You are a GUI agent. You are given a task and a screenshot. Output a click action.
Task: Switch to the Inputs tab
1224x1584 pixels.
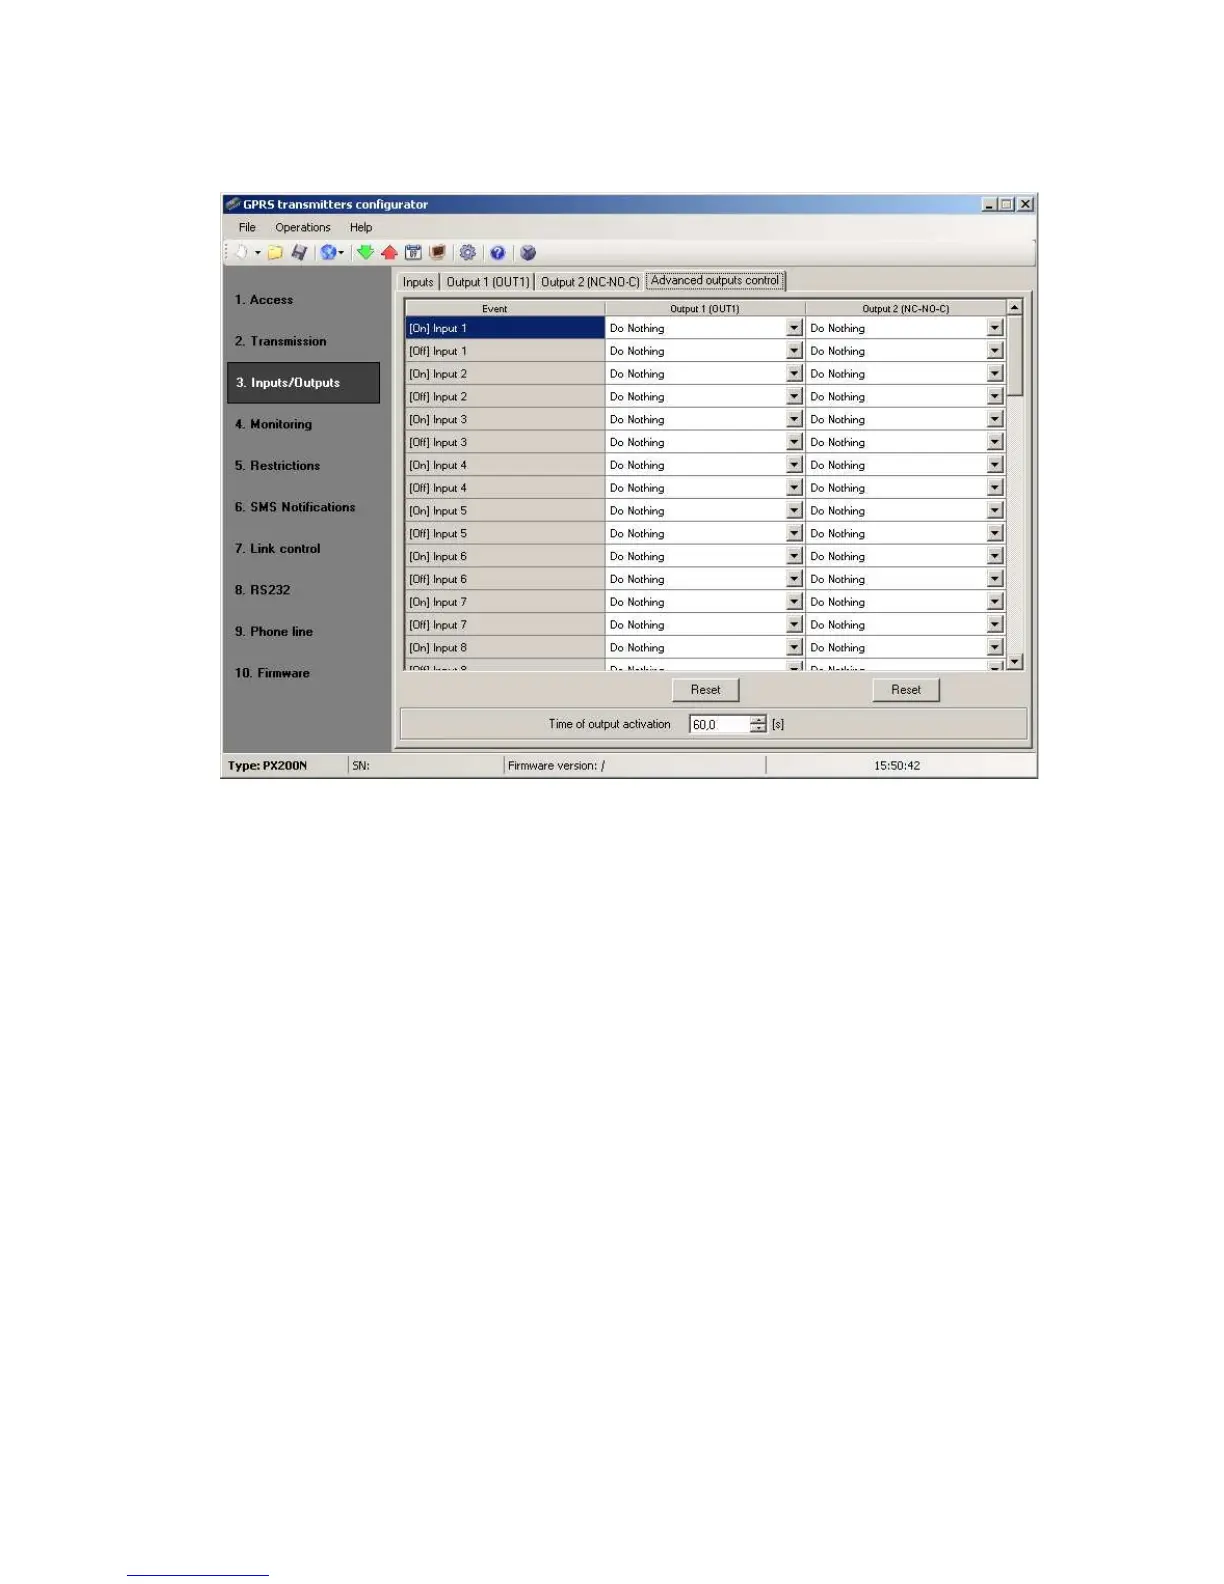[418, 282]
